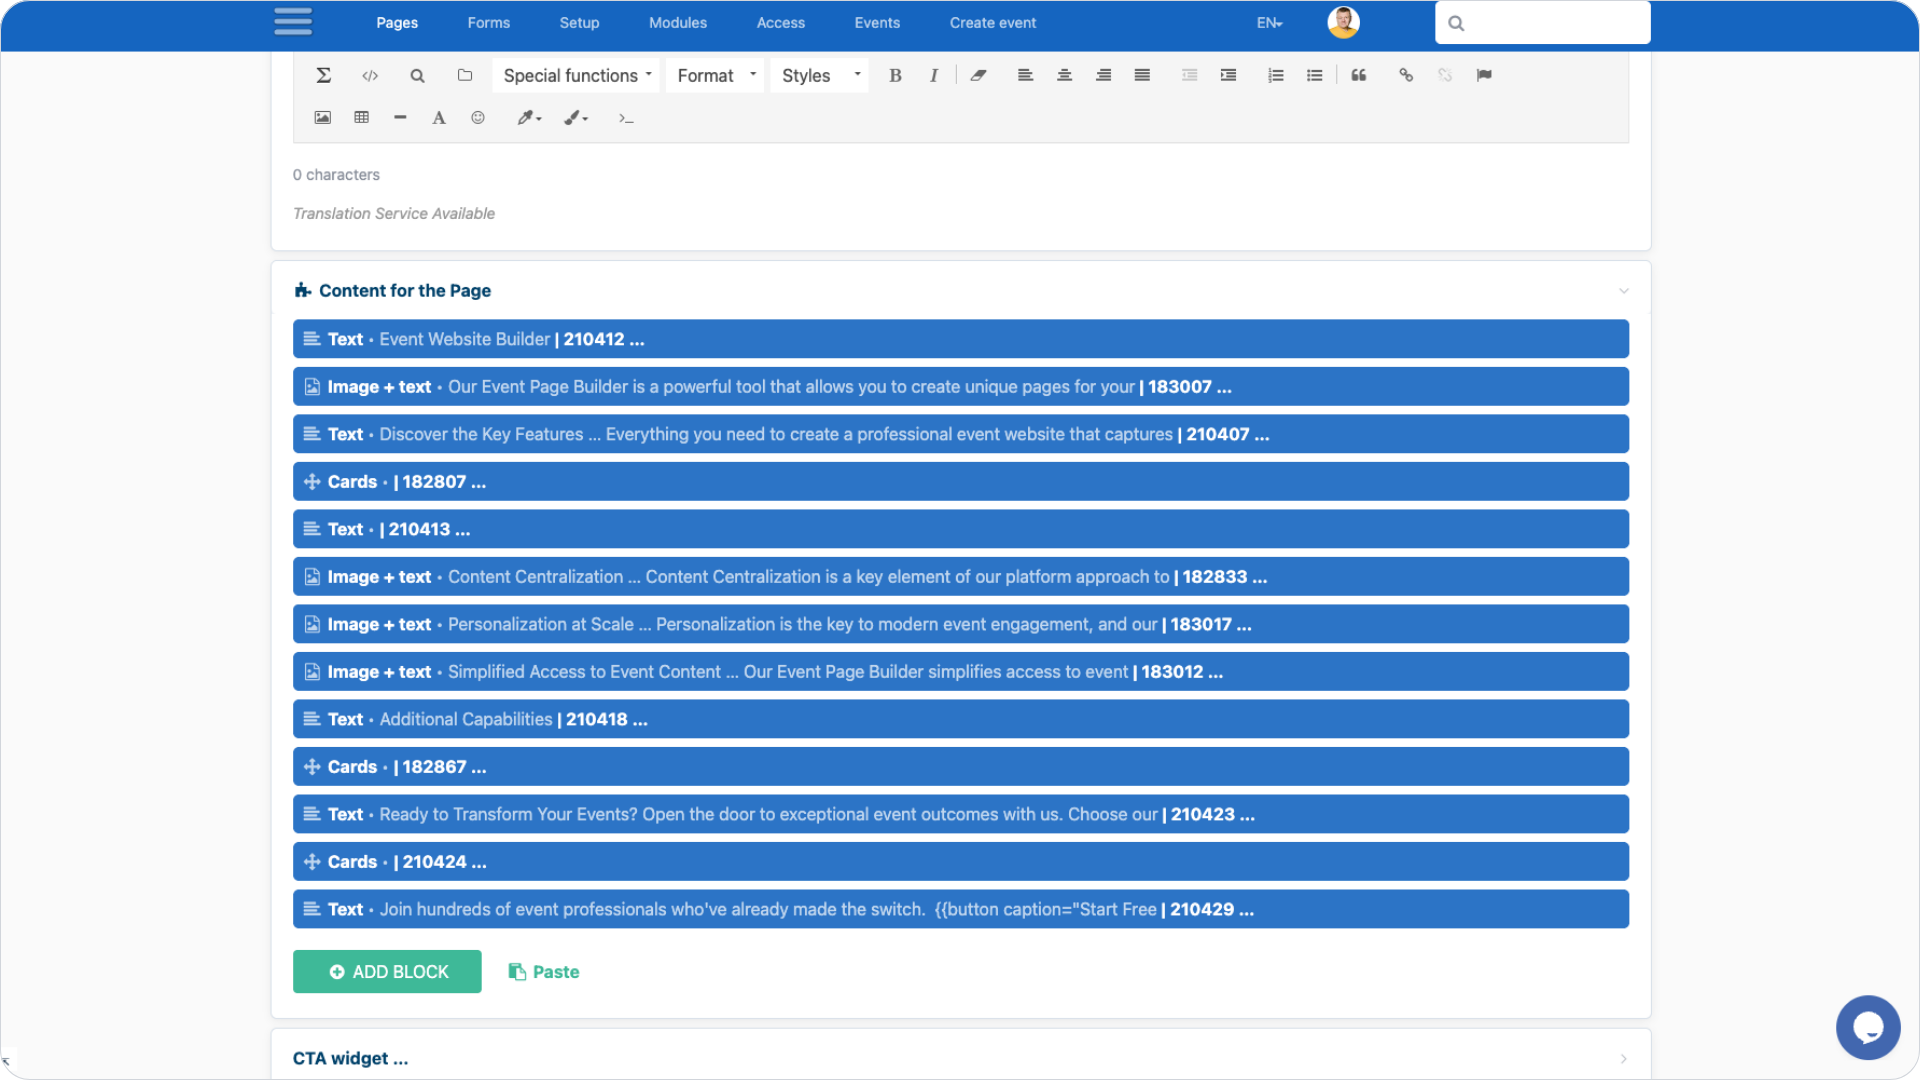Insert a table with the table icon

click(361, 118)
